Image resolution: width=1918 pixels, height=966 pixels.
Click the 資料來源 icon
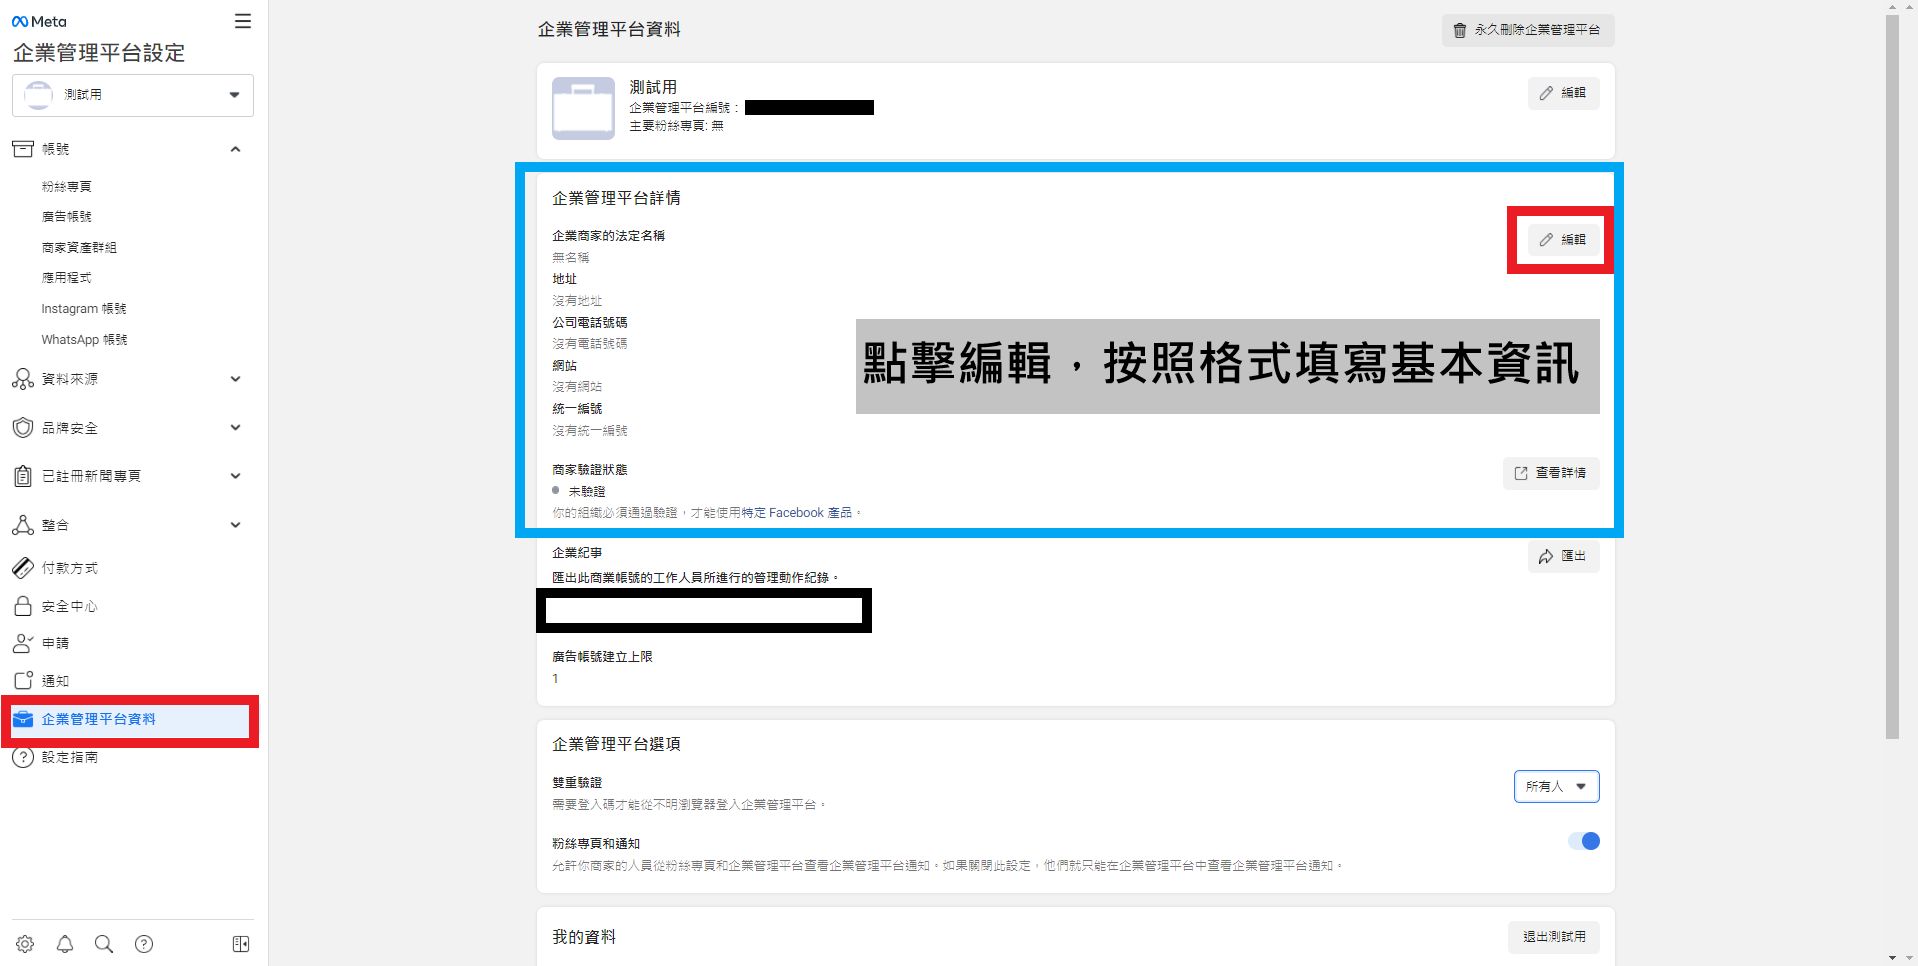pos(23,379)
